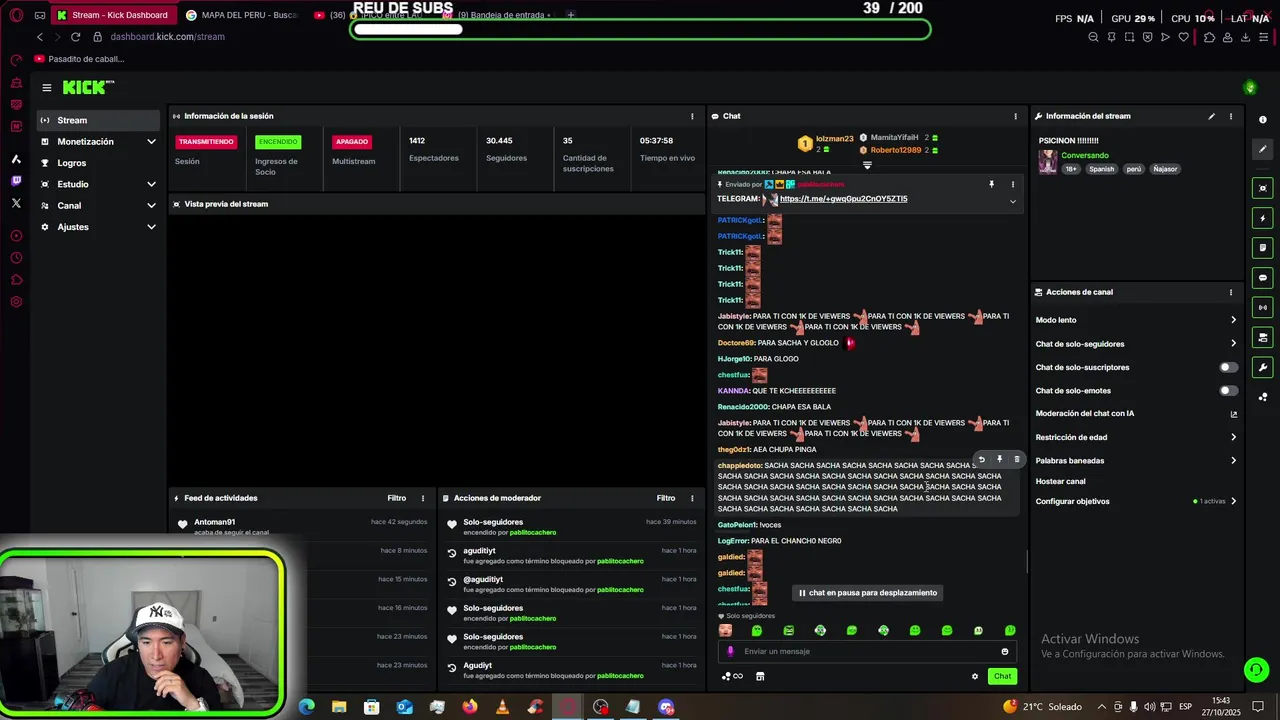Open a new browser tab
Image resolution: width=1280 pixels, height=720 pixels.
point(571,15)
